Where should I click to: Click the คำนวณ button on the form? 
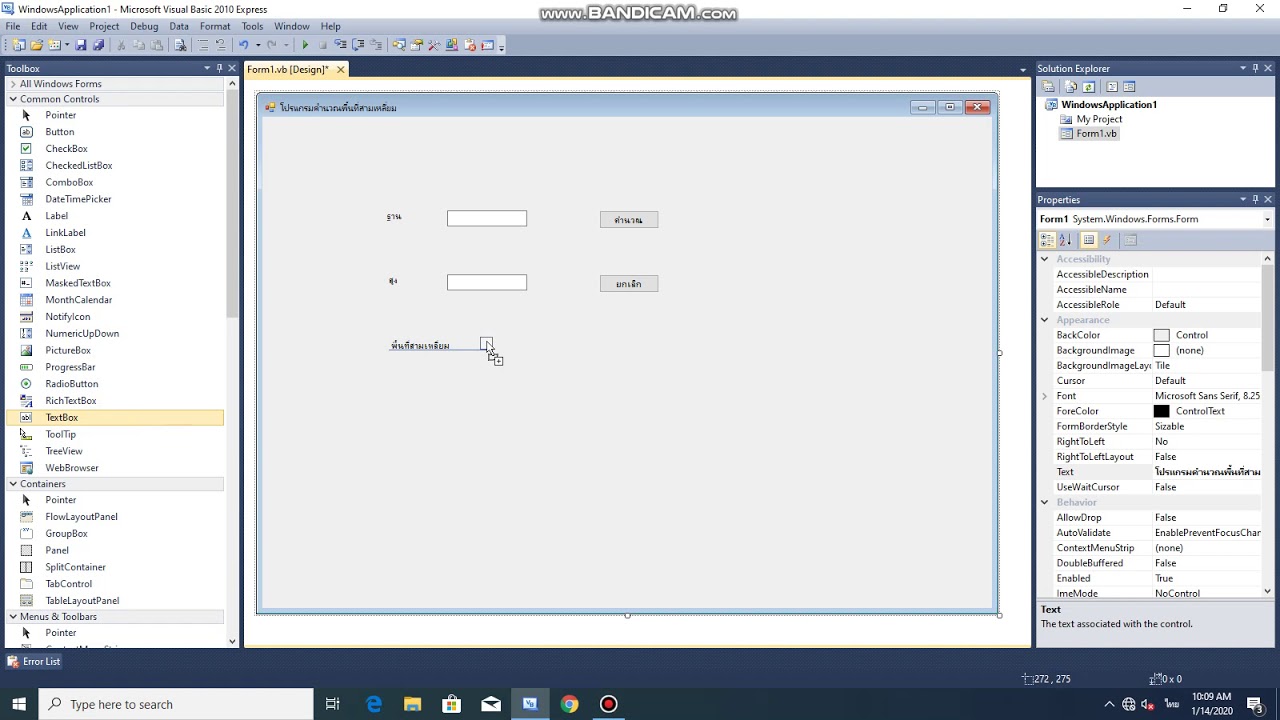[x=629, y=220]
